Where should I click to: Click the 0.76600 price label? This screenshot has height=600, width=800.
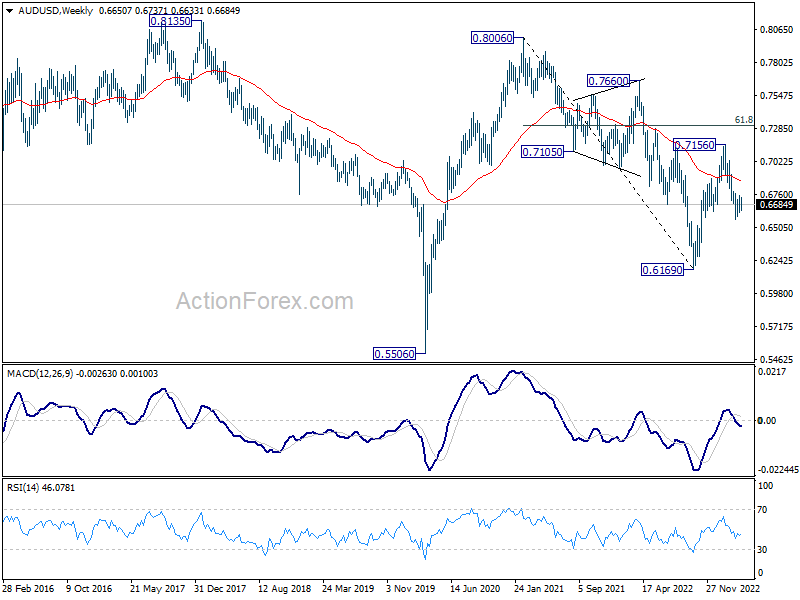608,81
